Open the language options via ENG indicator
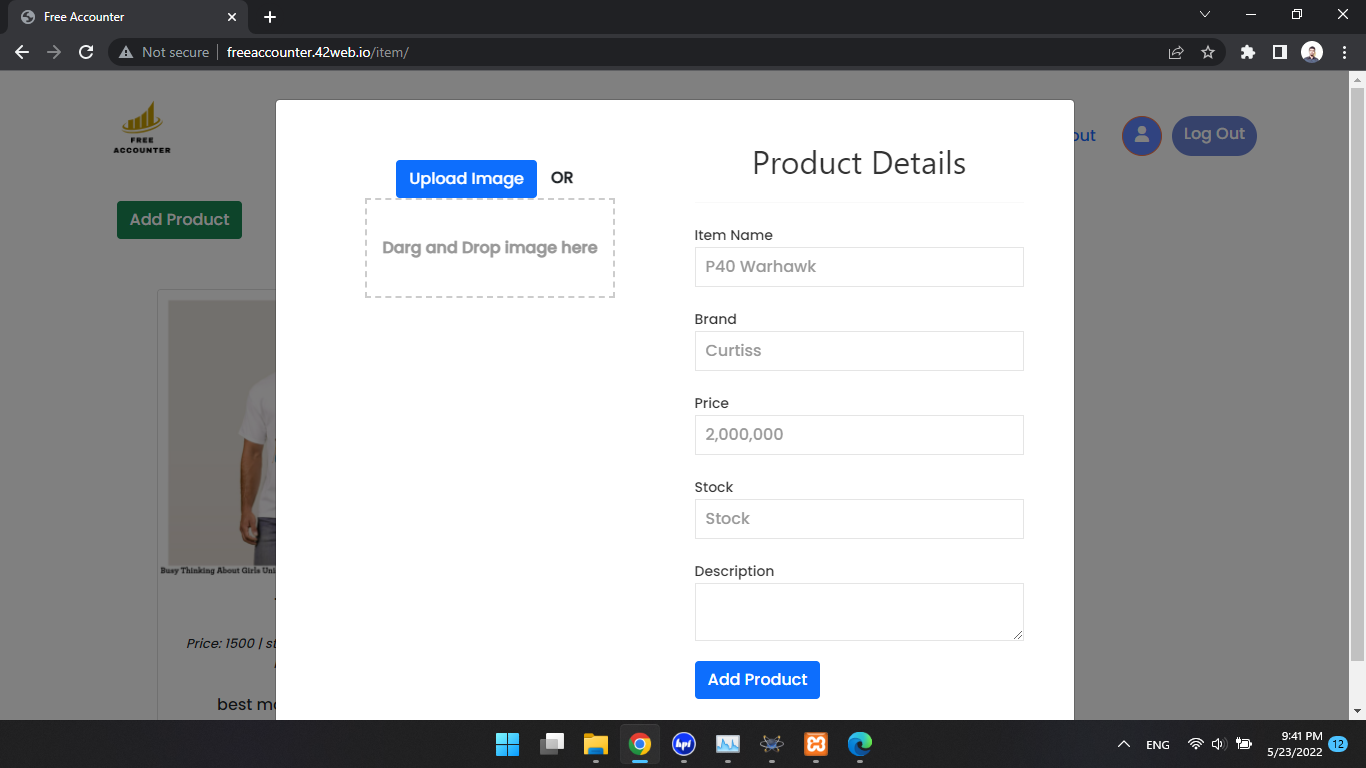This screenshot has width=1366, height=768. coord(1157,744)
